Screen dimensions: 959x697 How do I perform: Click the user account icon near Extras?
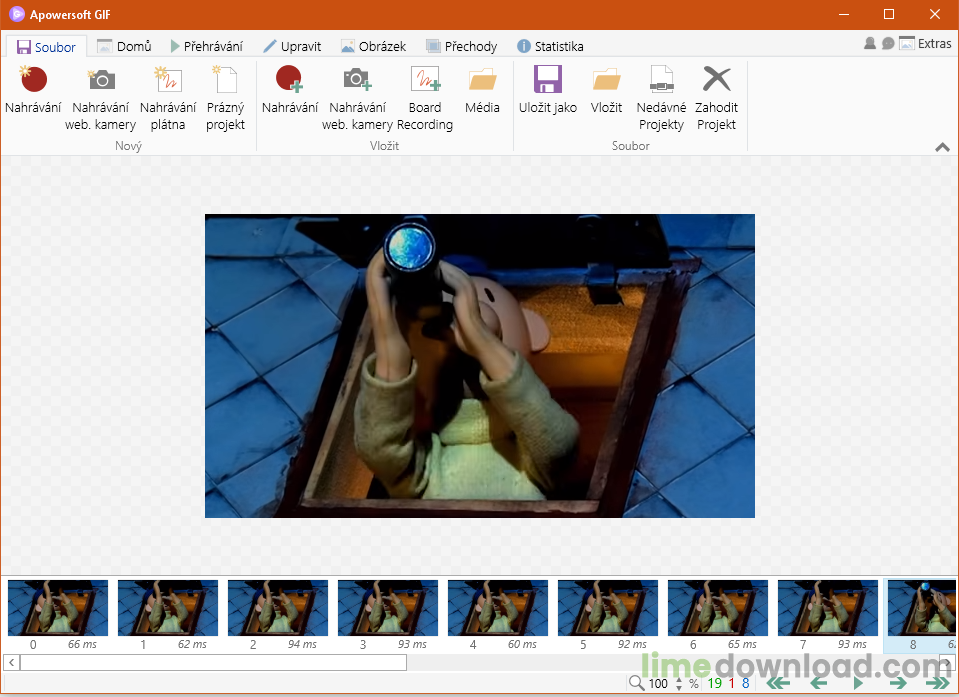point(869,45)
